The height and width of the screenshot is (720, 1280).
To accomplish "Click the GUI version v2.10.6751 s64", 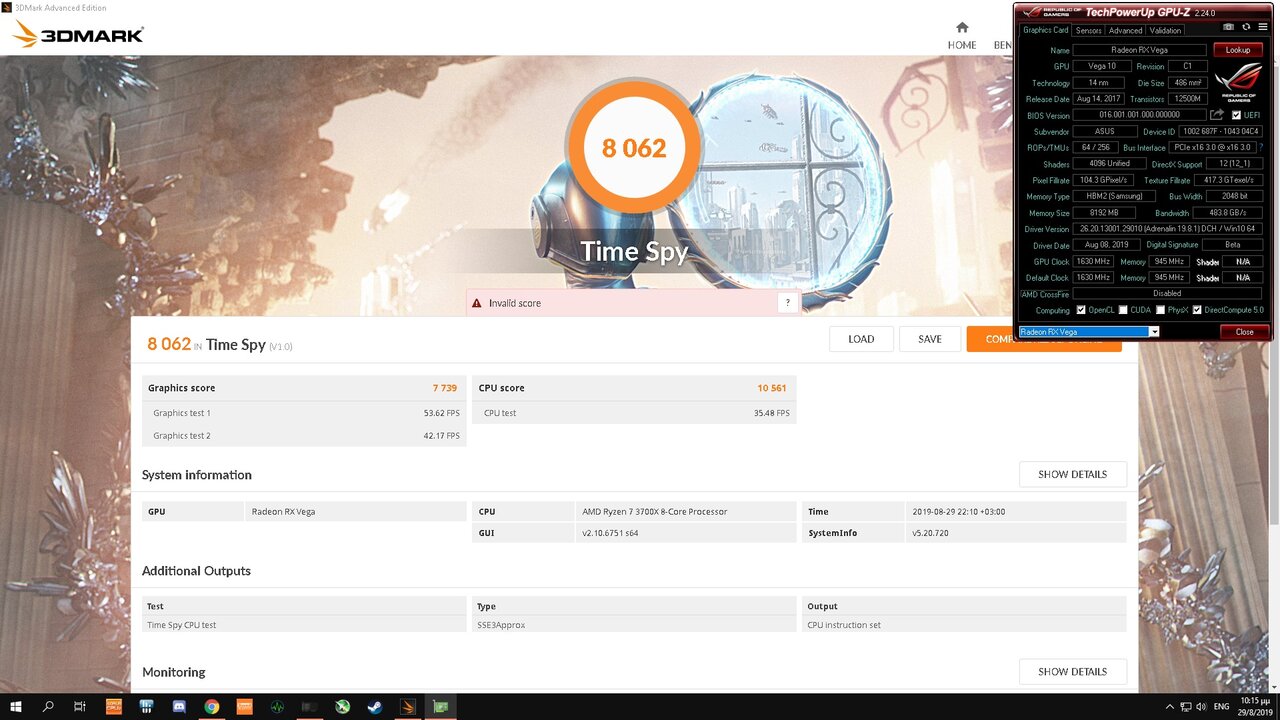I will [x=610, y=533].
